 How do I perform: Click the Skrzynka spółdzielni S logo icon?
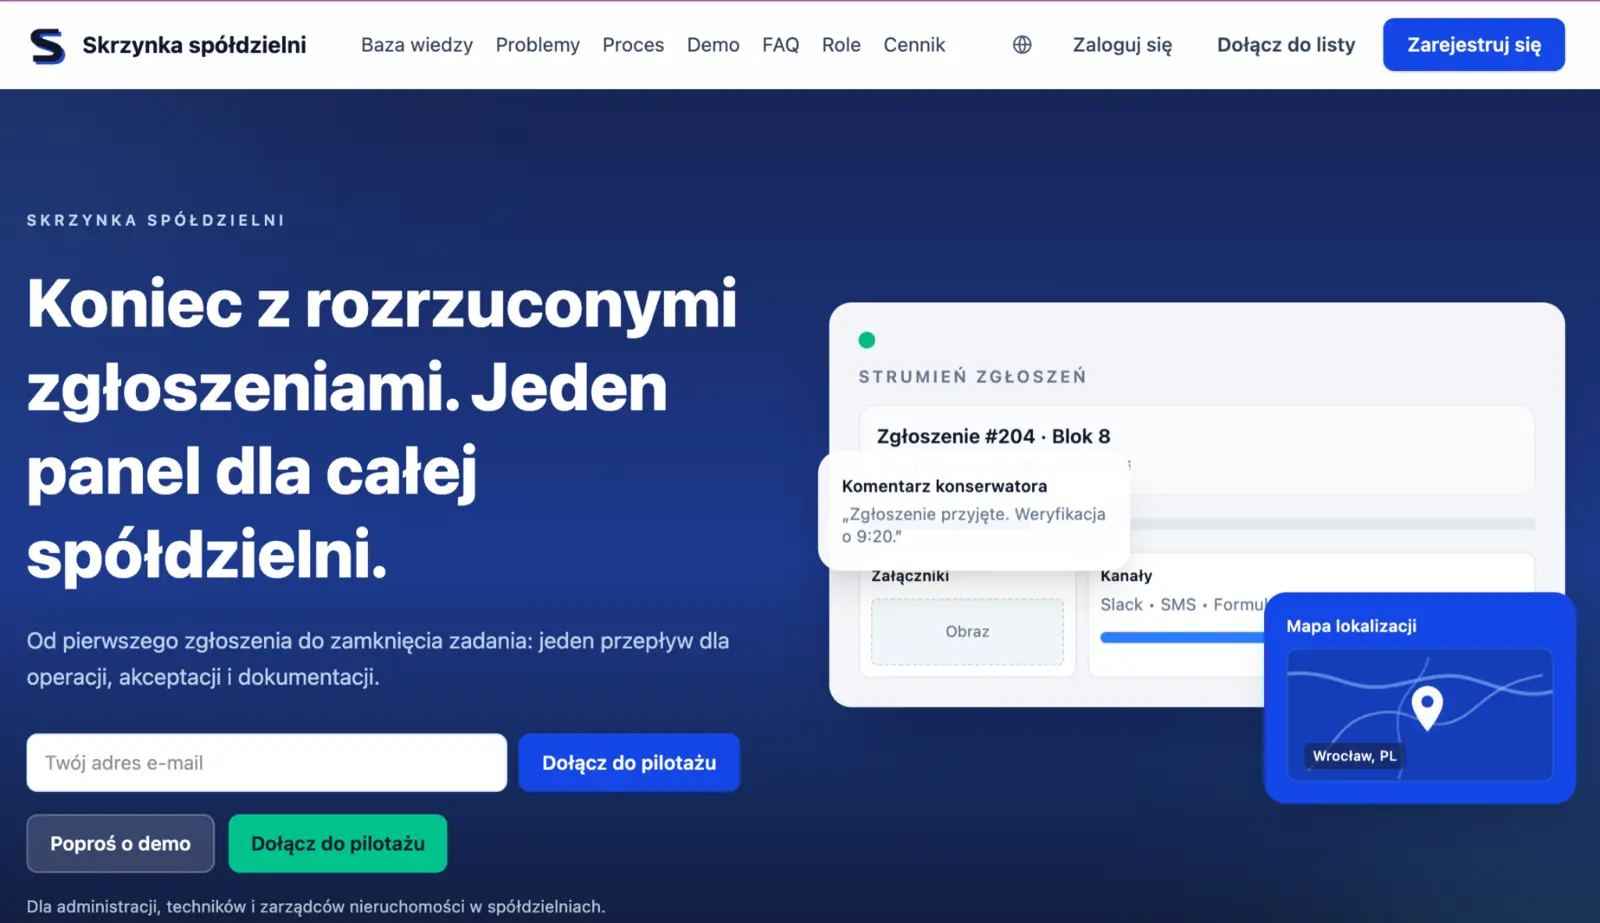[47, 45]
